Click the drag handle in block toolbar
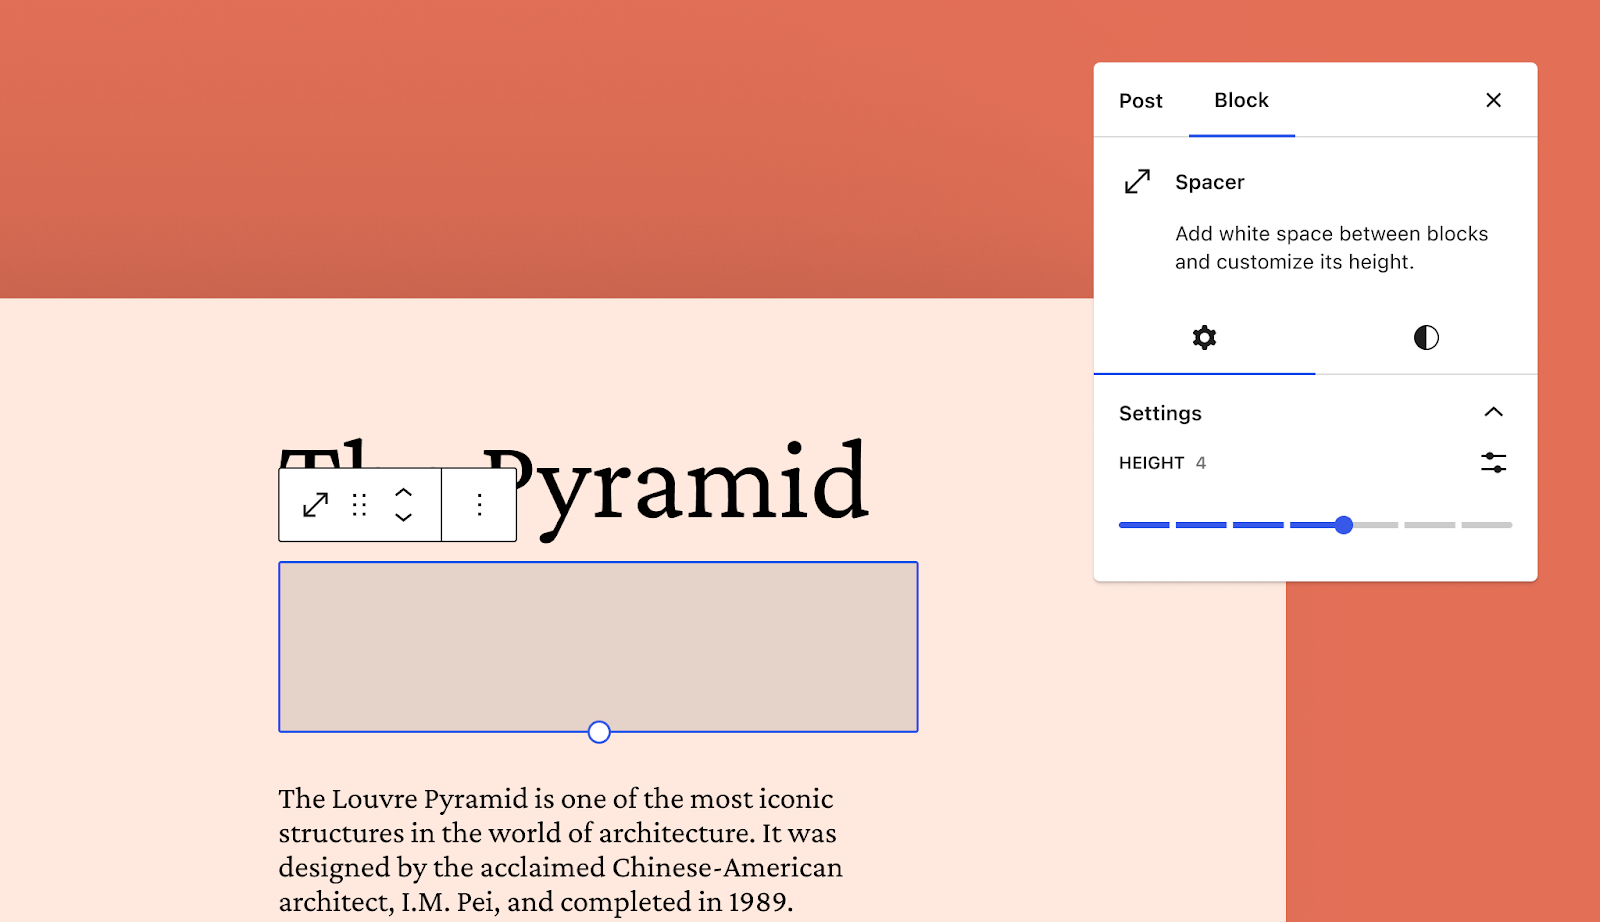 tap(360, 505)
